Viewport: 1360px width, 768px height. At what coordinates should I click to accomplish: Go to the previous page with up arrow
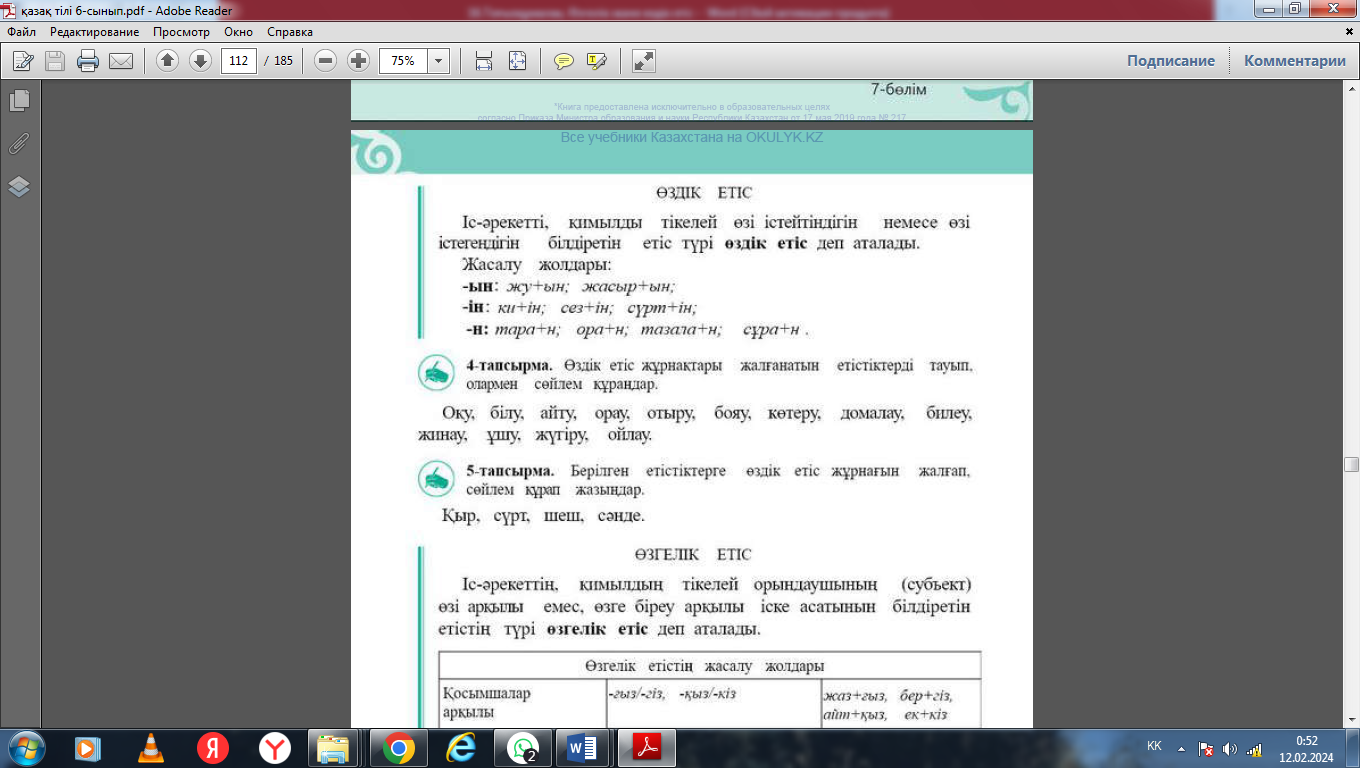coord(167,61)
